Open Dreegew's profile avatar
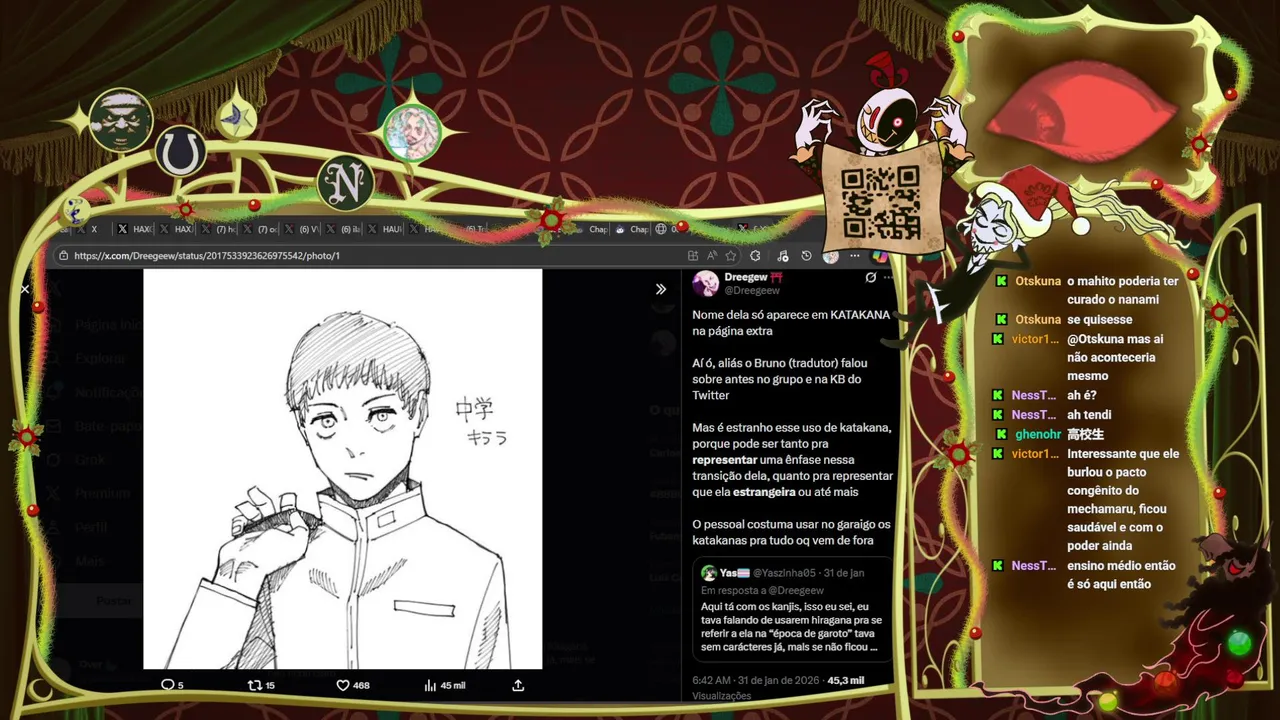The width and height of the screenshot is (1280, 720). coord(706,283)
